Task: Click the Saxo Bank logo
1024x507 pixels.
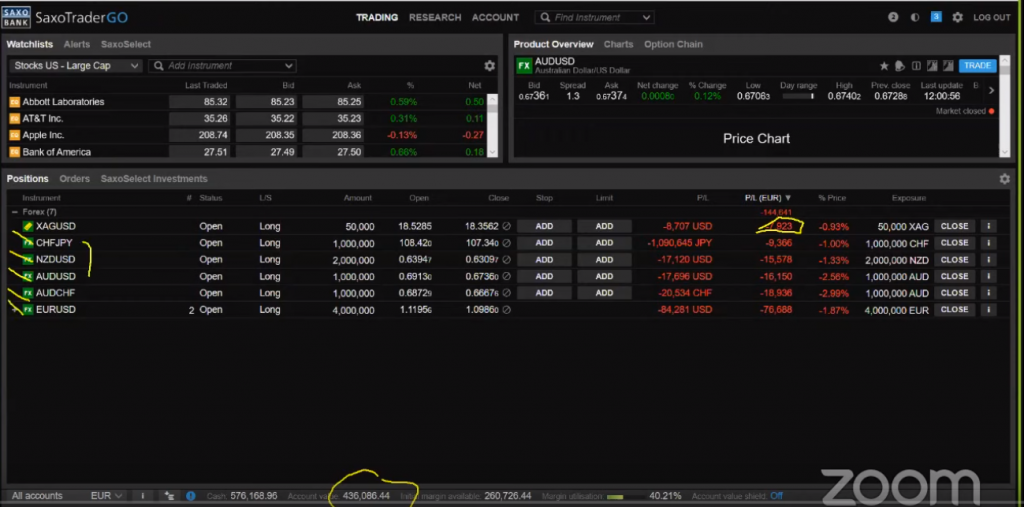Action: coord(16,17)
